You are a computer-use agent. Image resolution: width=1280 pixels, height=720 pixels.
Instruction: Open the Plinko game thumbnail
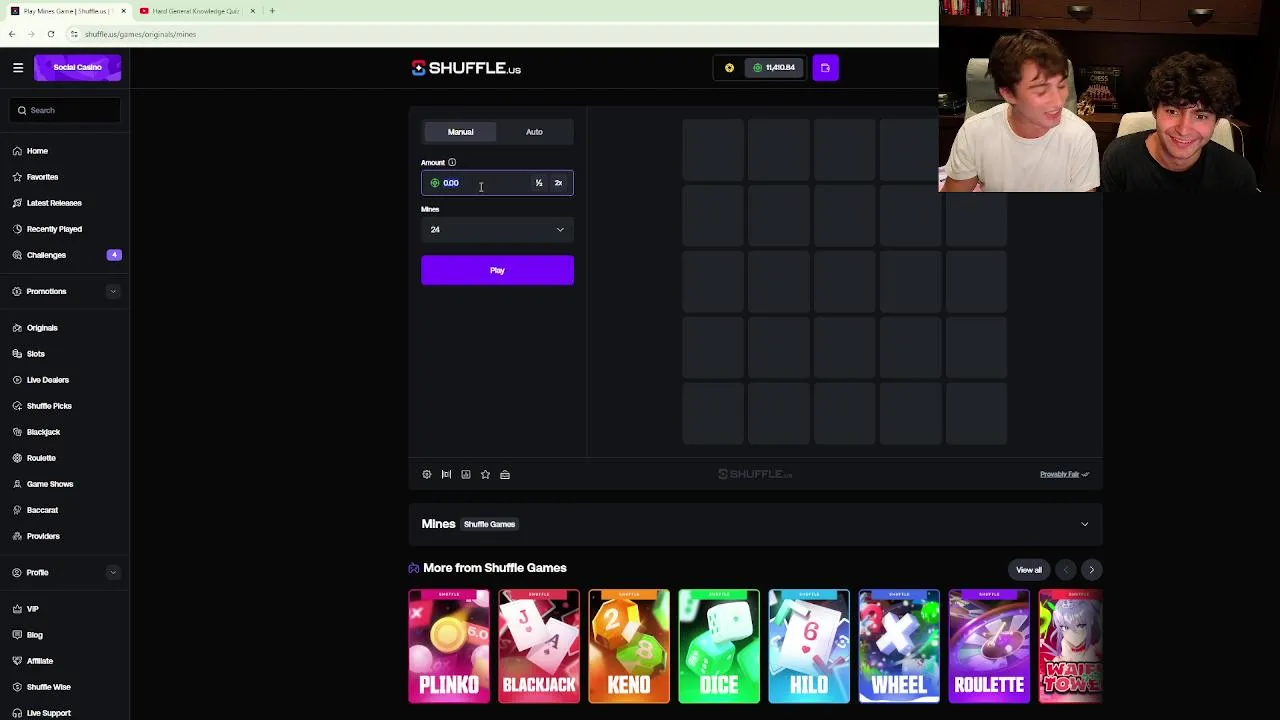(449, 646)
